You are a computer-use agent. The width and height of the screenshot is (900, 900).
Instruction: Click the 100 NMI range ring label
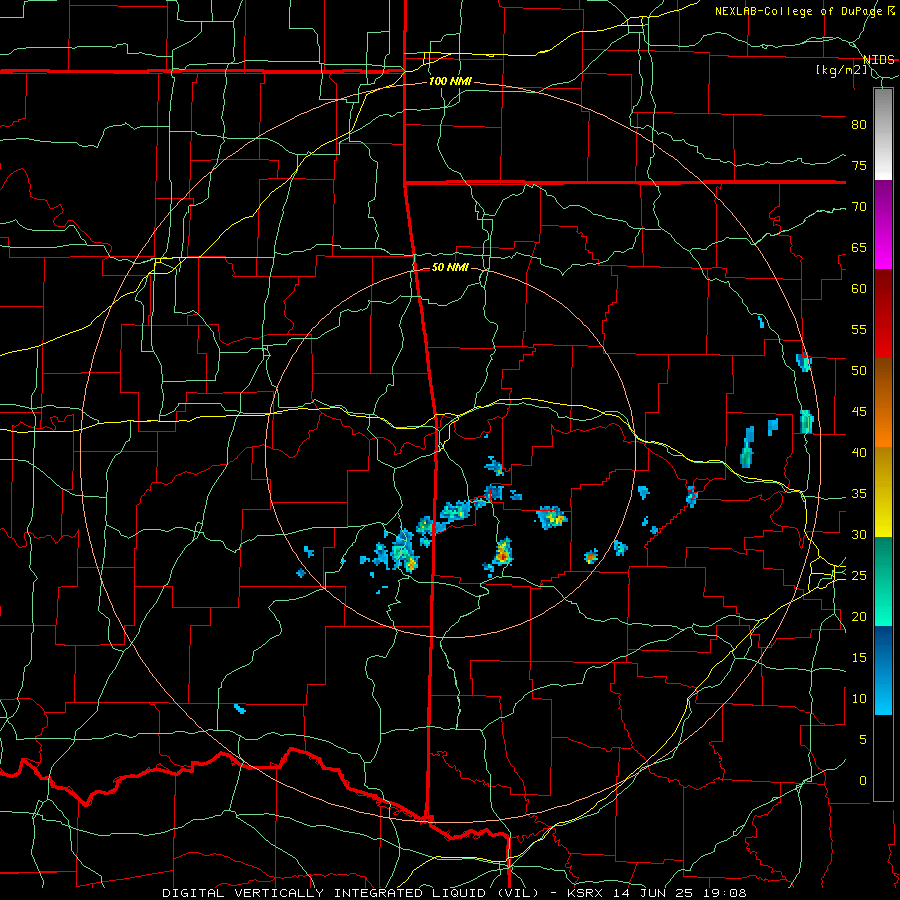click(x=450, y=82)
